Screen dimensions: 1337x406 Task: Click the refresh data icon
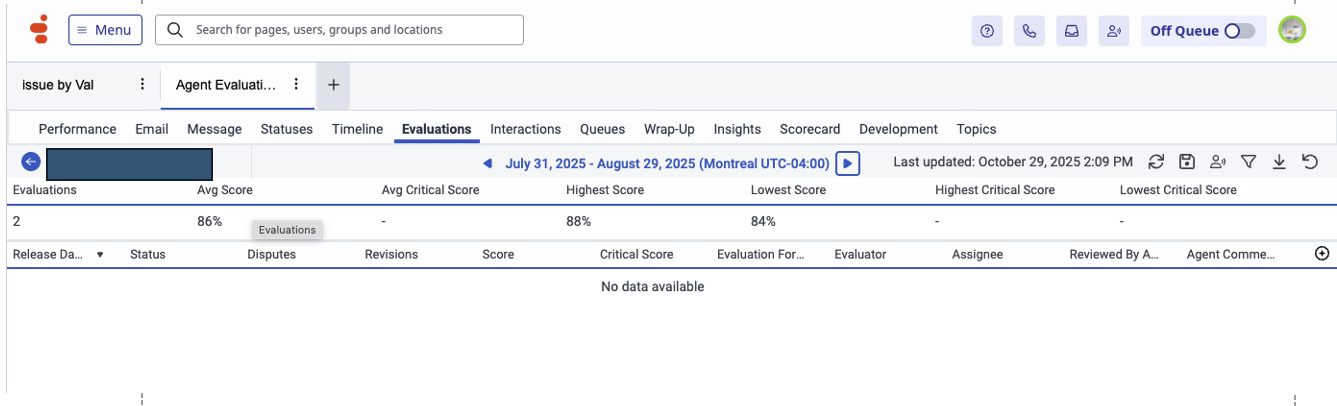pyautogui.click(x=1156, y=162)
